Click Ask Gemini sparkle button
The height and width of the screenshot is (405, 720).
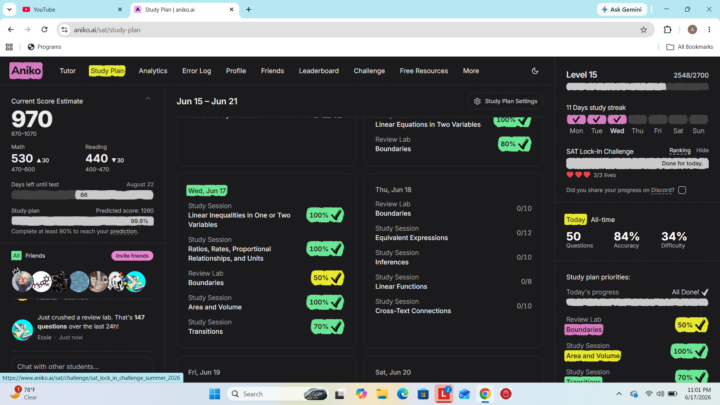[622, 9]
